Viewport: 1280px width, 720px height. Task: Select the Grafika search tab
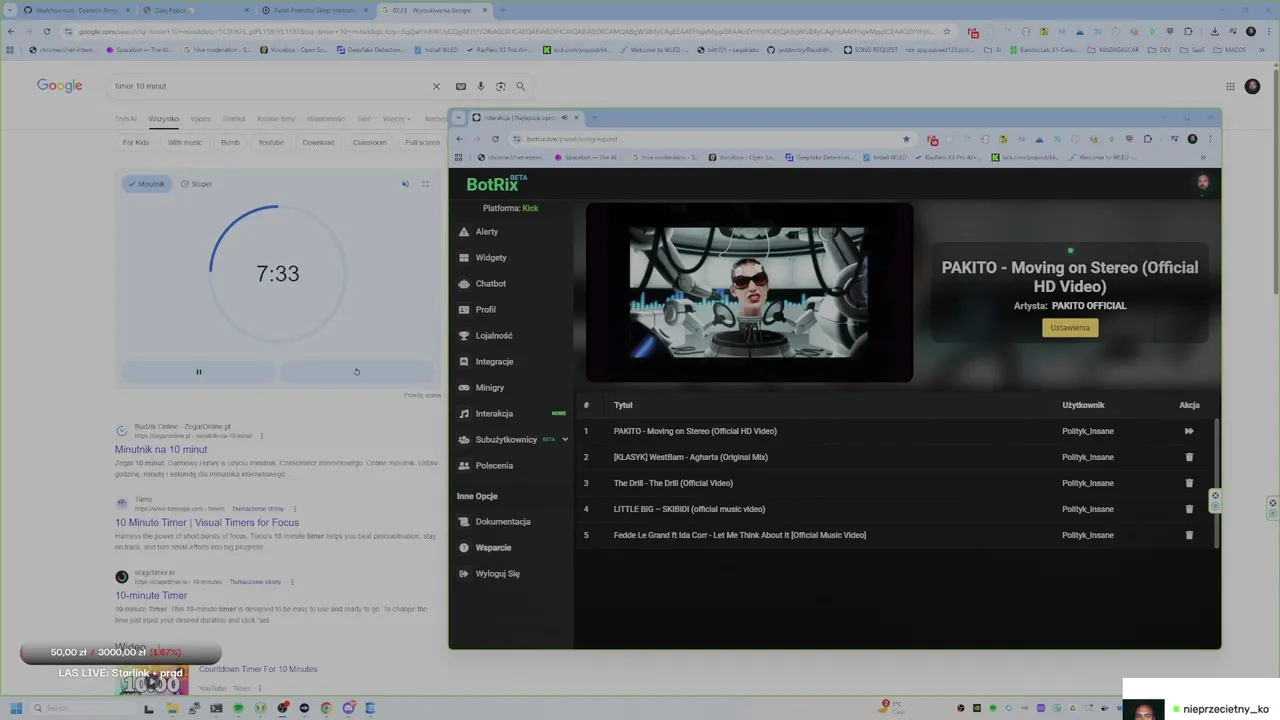234,119
